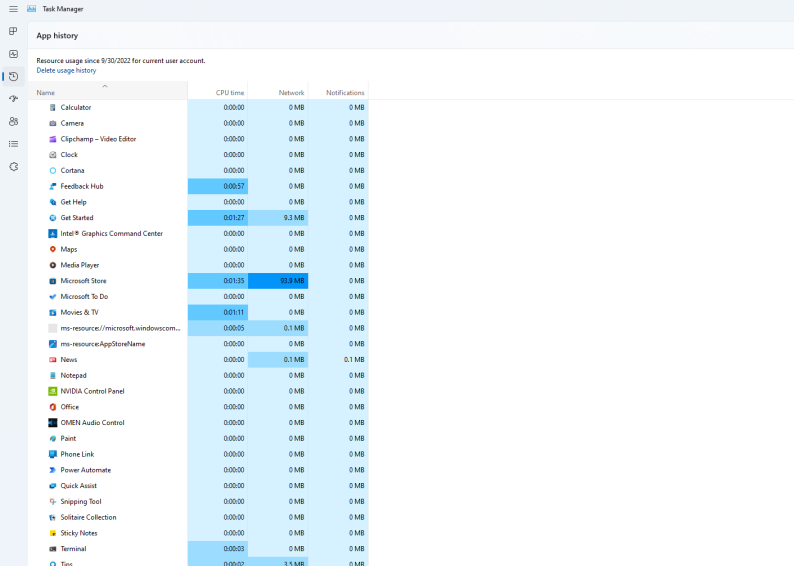Click the Office app icon
Screen dimensions: 794x566
tap(53, 407)
